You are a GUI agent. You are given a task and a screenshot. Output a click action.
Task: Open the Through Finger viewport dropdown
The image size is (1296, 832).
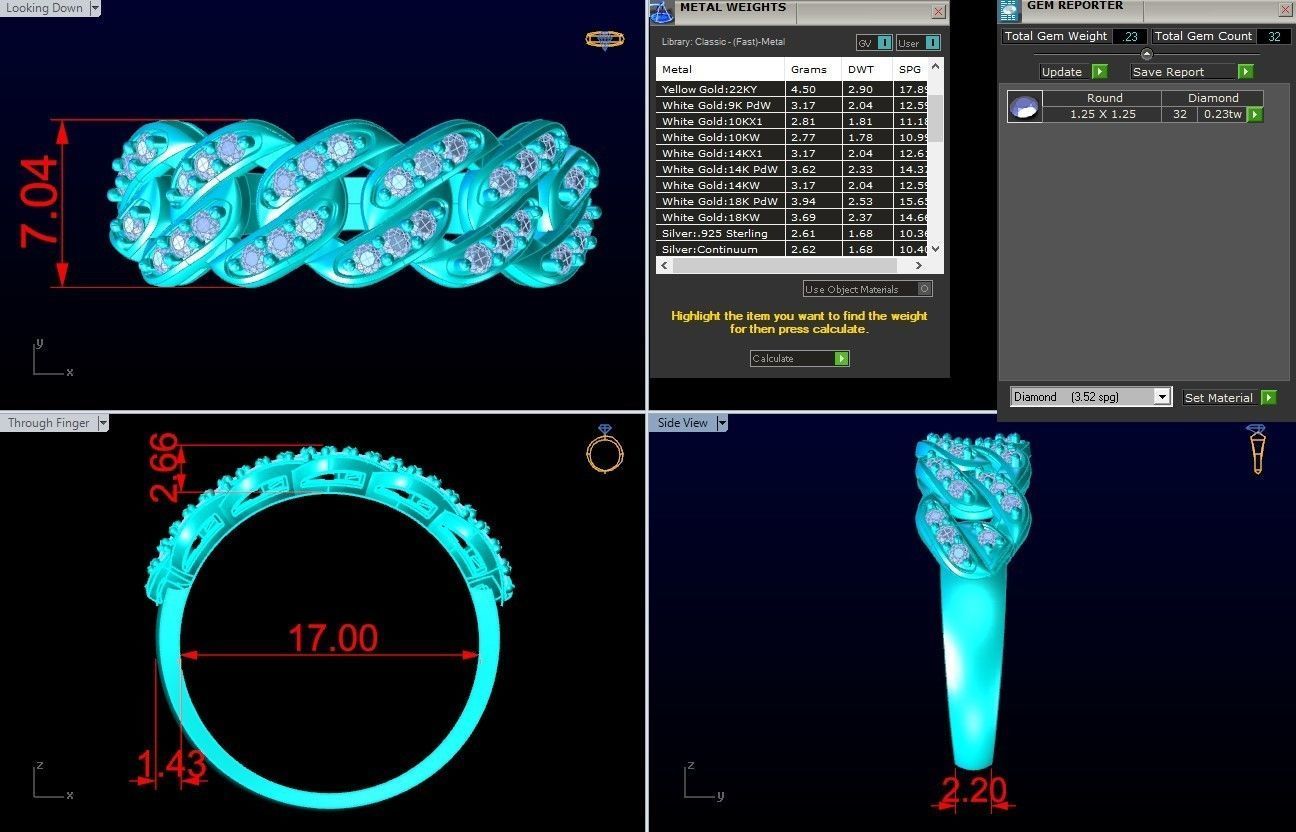tap(102, 423)
